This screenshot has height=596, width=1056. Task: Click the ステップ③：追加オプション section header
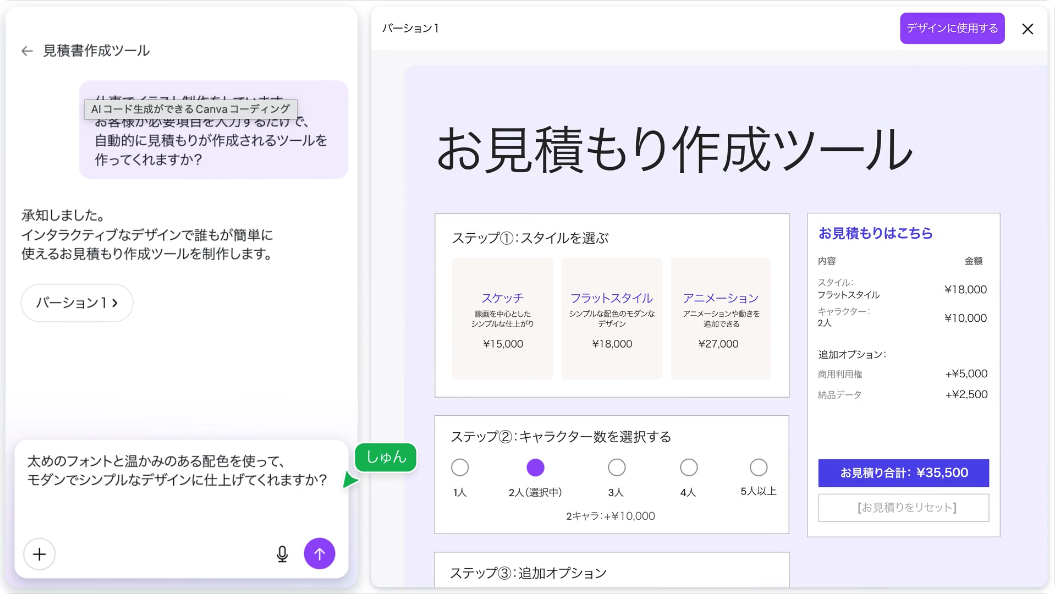[528, 573]
